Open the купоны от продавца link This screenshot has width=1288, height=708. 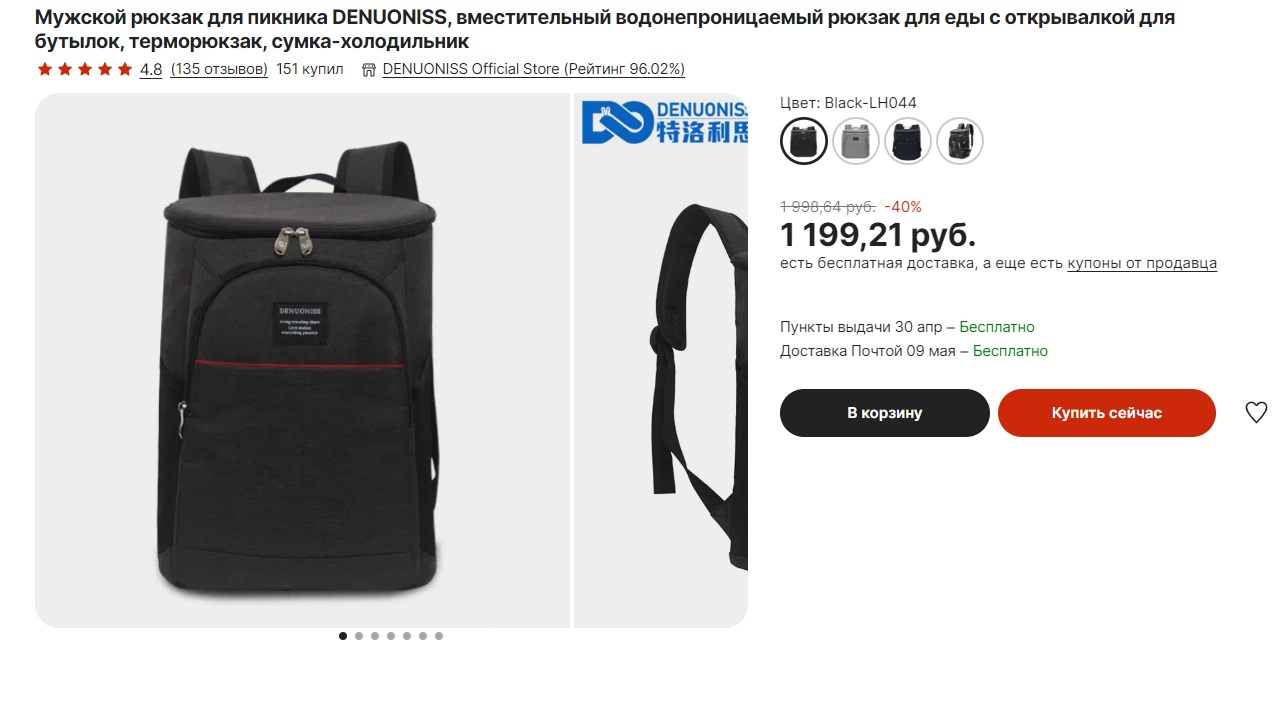point(1142,263)
